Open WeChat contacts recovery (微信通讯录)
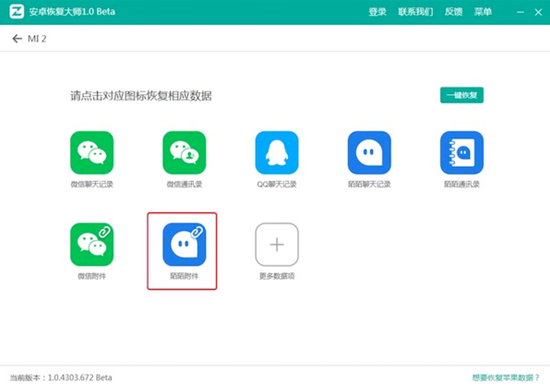Viewport: 550px width, 388px height. tap(184, 153)
